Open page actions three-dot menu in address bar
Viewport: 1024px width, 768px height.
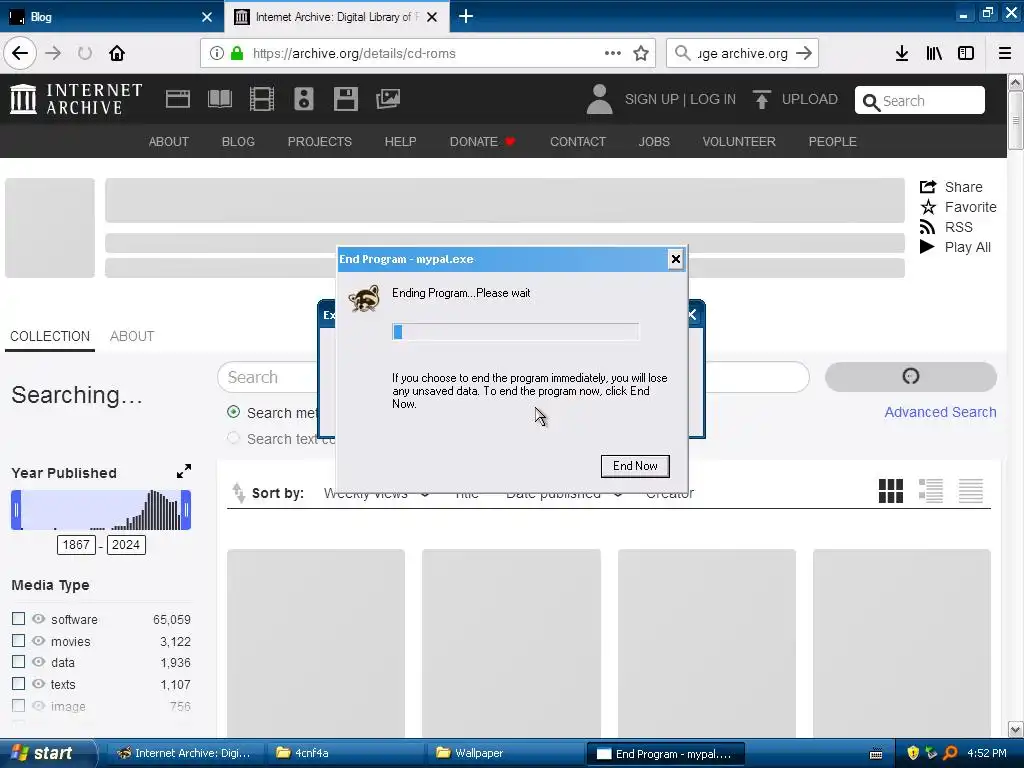point(613,53)
